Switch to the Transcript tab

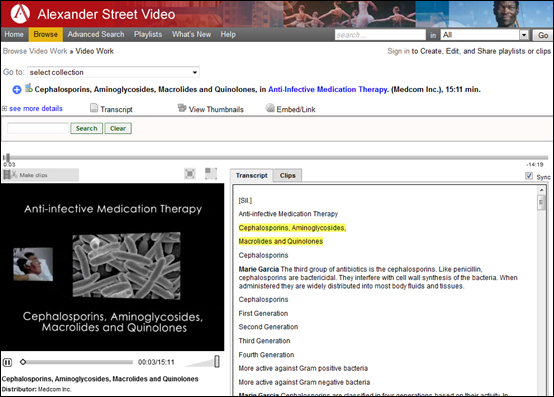click(252, 176)
